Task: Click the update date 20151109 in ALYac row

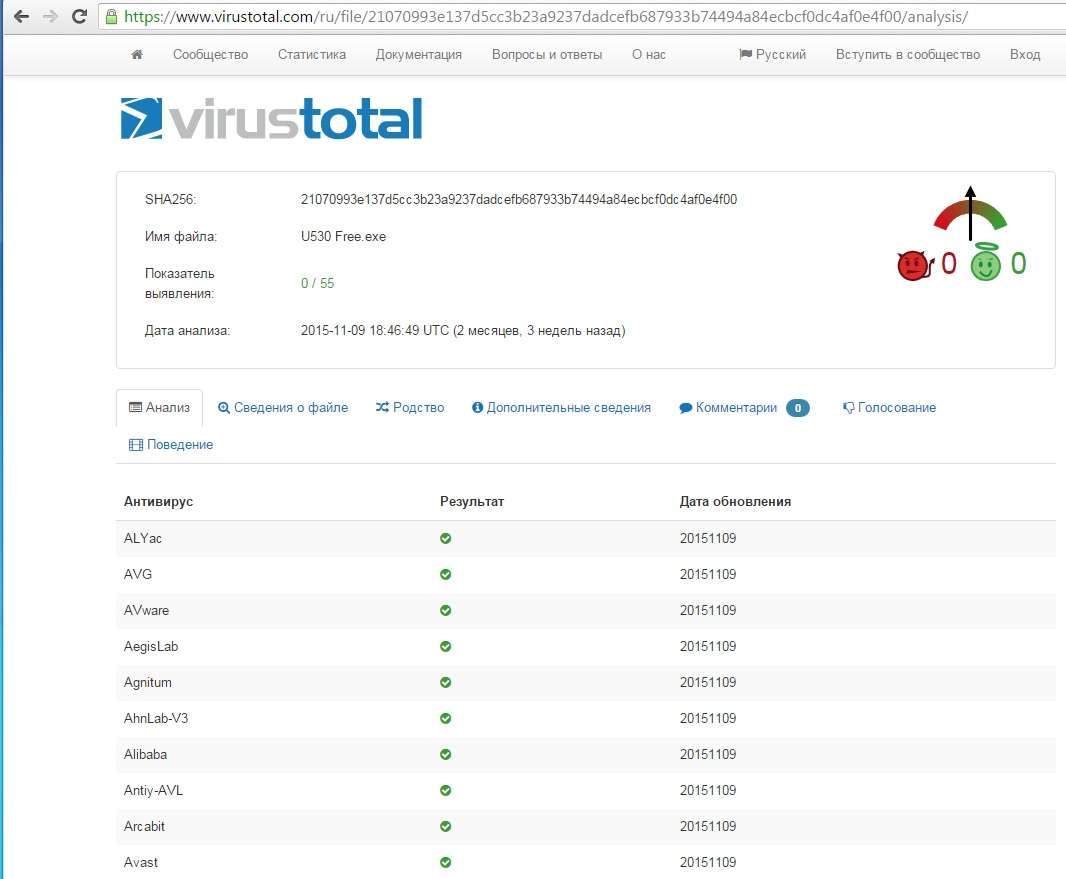Action: click(x=708, y=538)
